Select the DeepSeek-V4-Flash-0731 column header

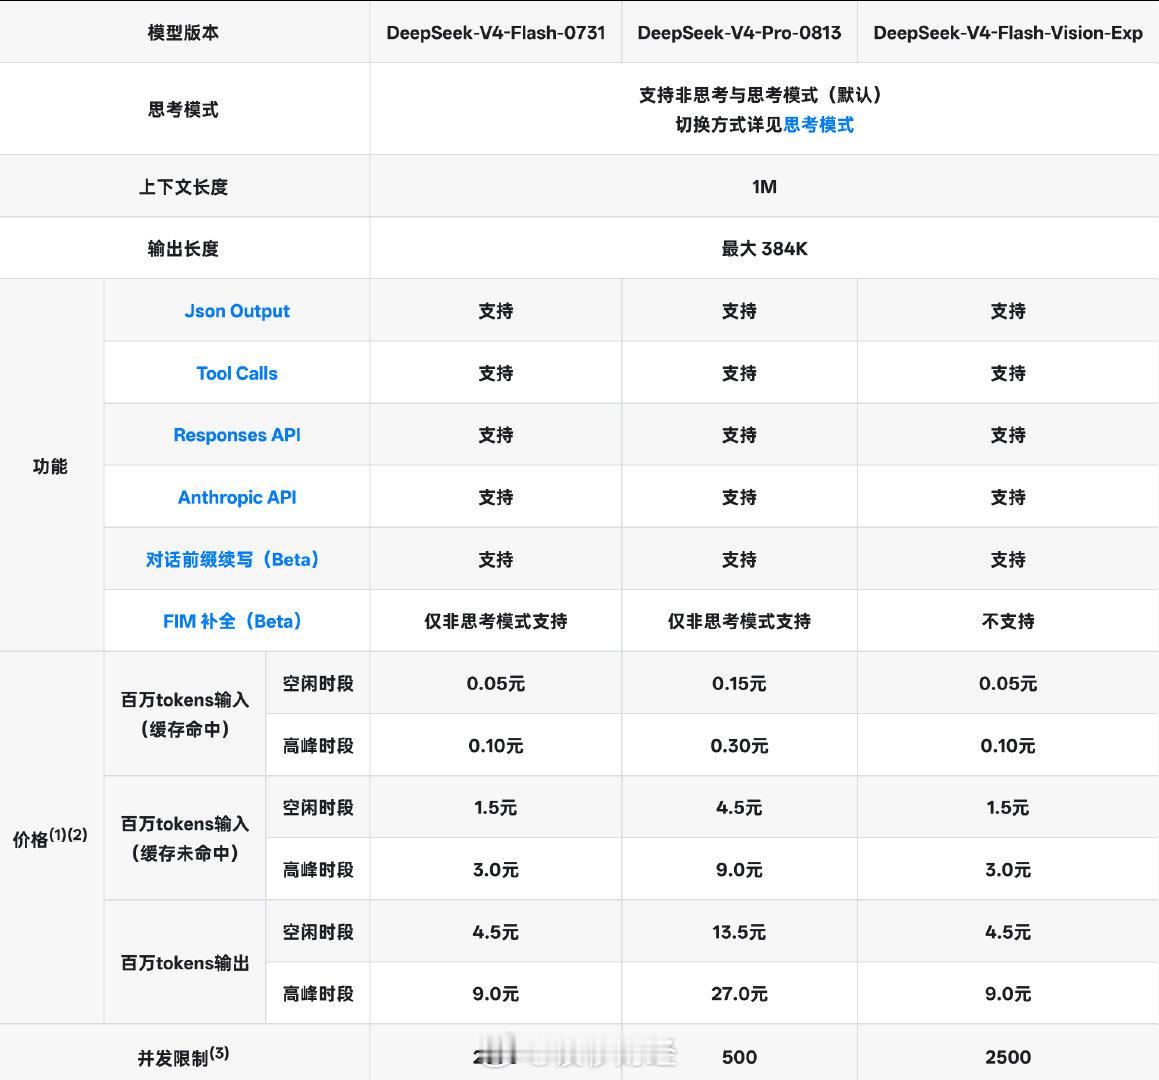(495, 33)
